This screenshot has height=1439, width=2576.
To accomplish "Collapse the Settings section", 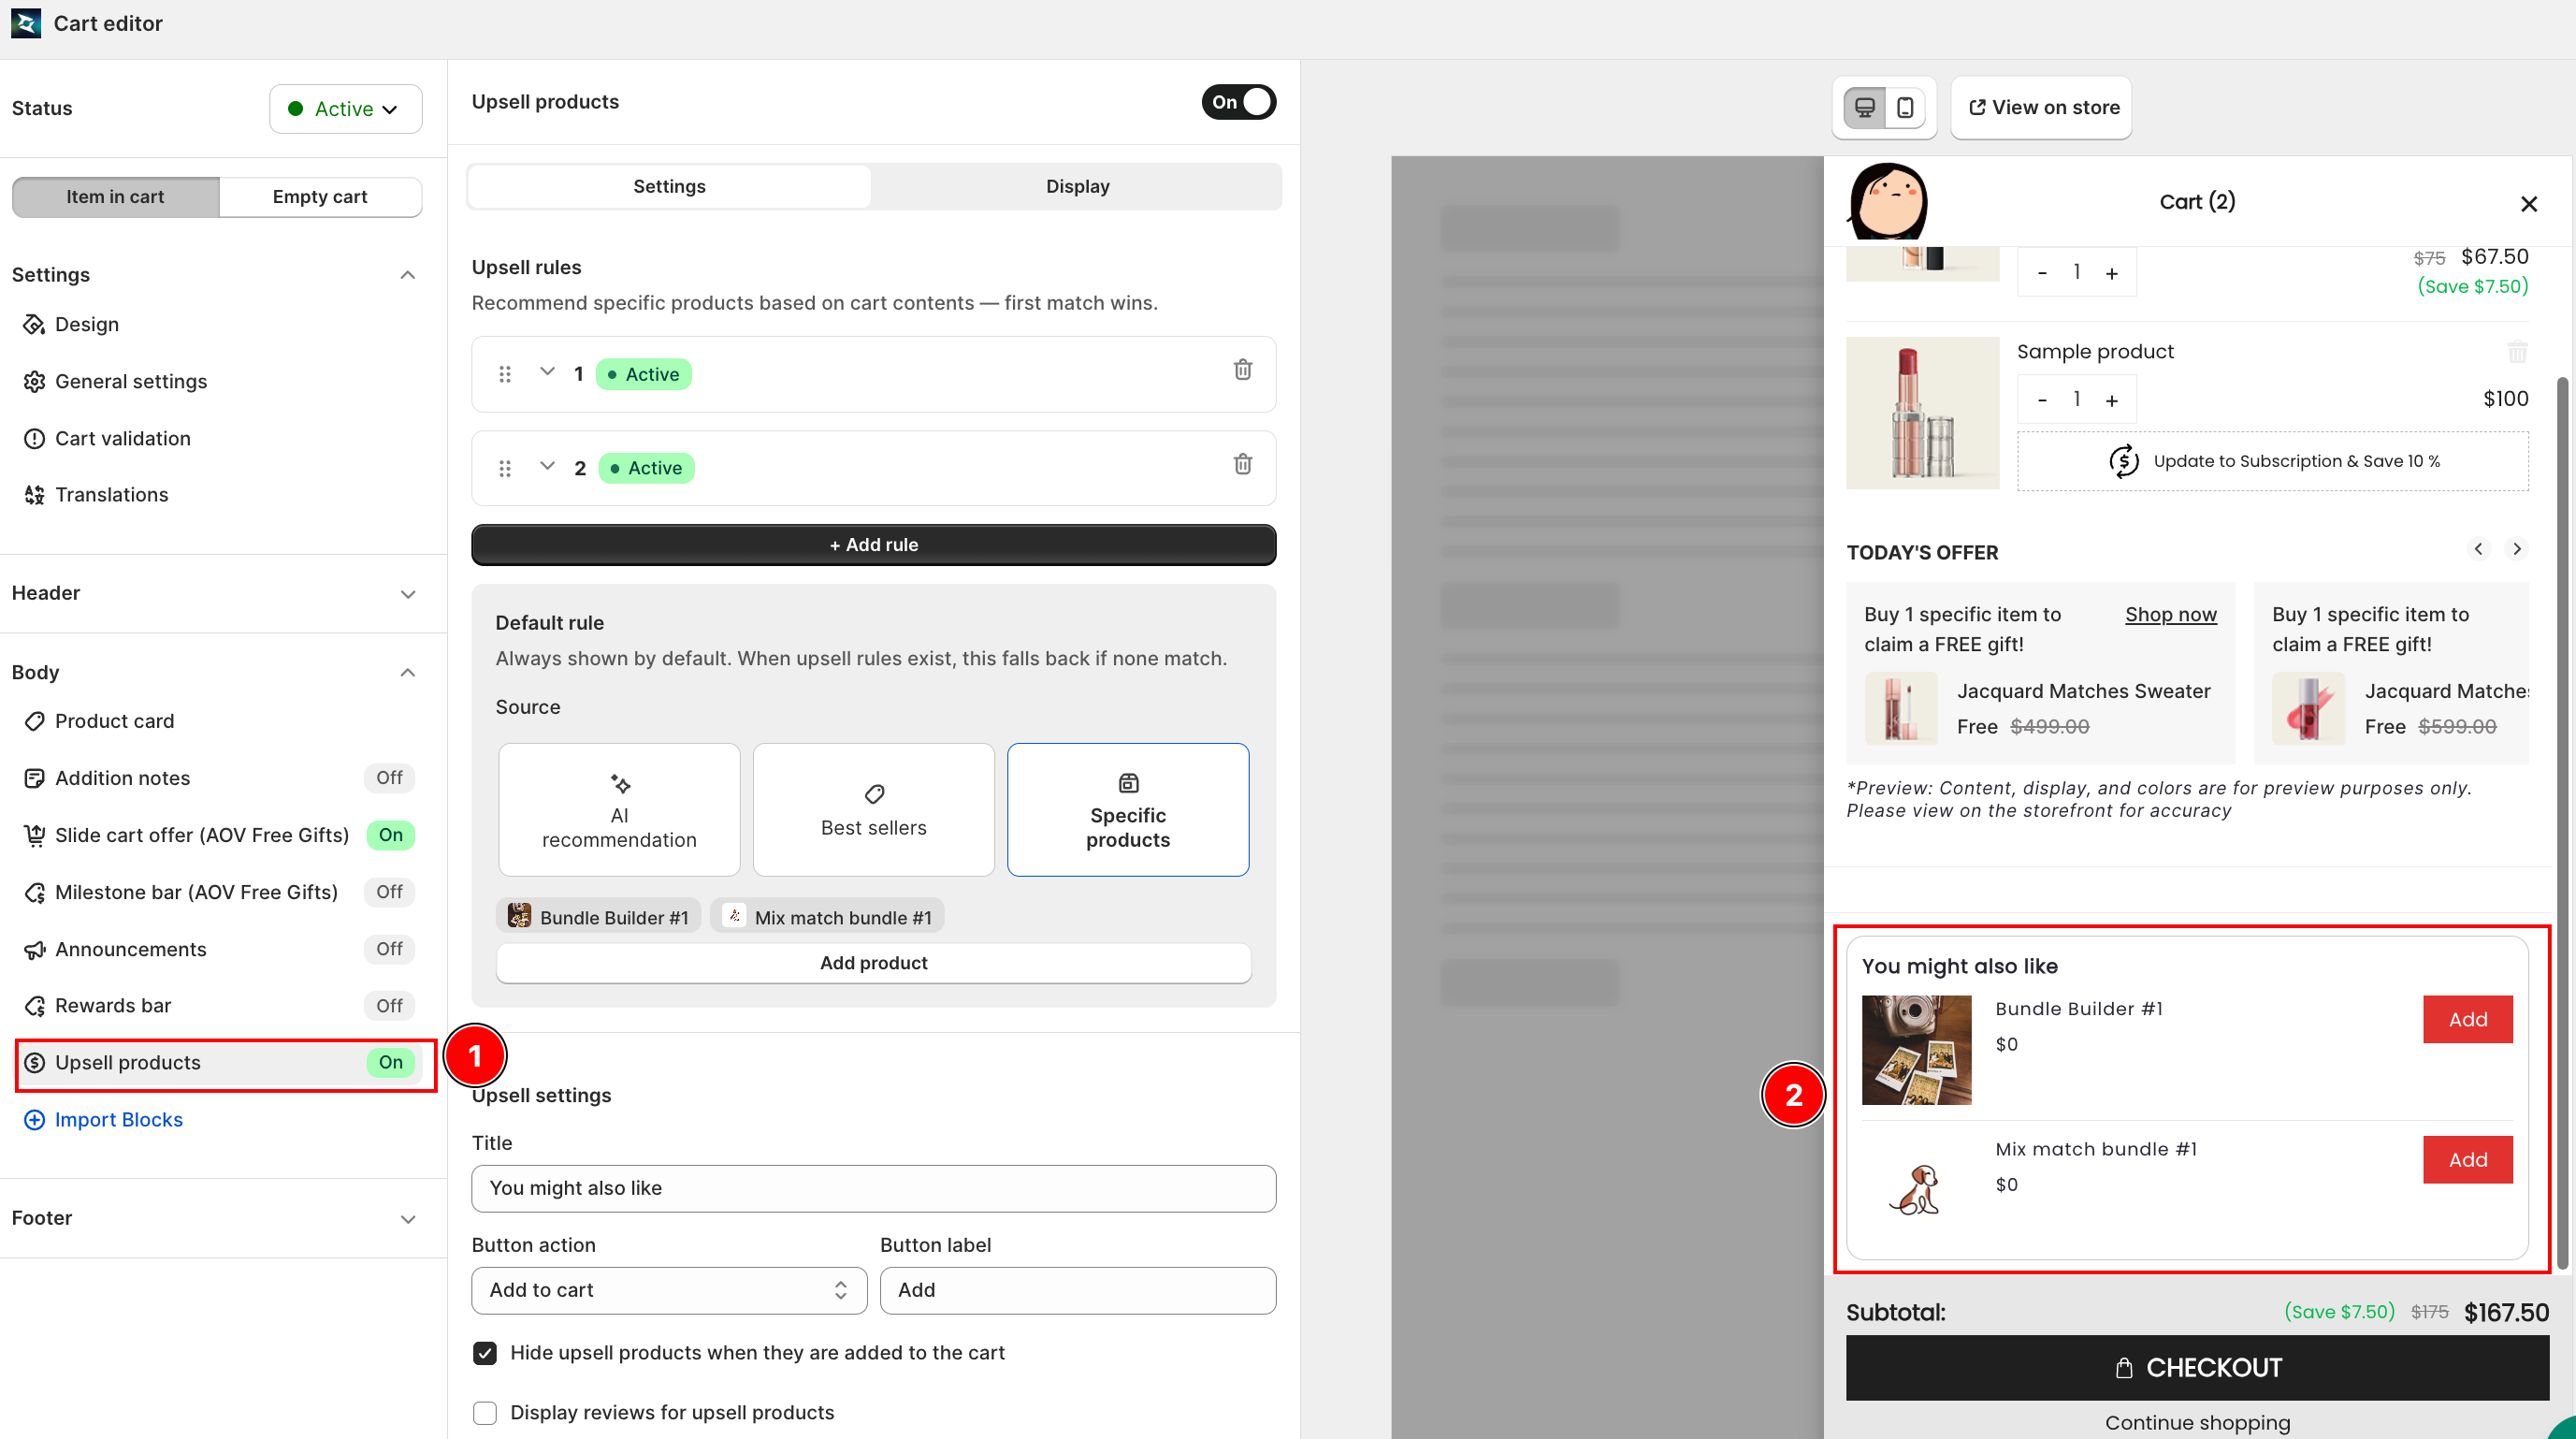I will 408,275.
